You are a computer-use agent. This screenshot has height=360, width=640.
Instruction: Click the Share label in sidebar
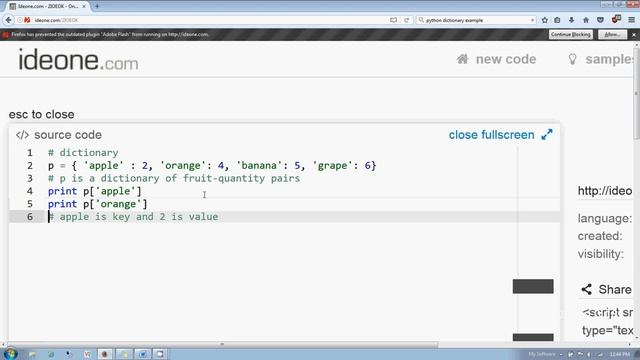(x=615, y=289)
